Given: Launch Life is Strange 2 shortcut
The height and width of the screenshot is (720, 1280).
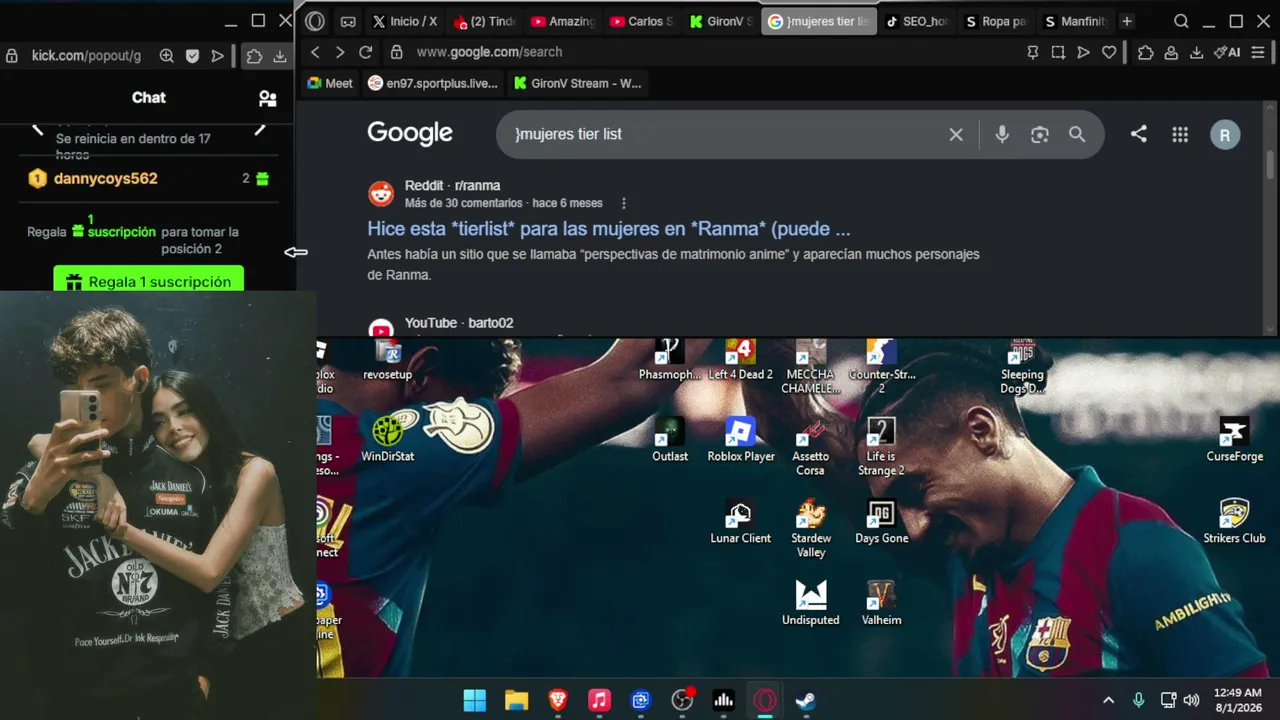Looking at the screenshot, I should tap(881, 447).
